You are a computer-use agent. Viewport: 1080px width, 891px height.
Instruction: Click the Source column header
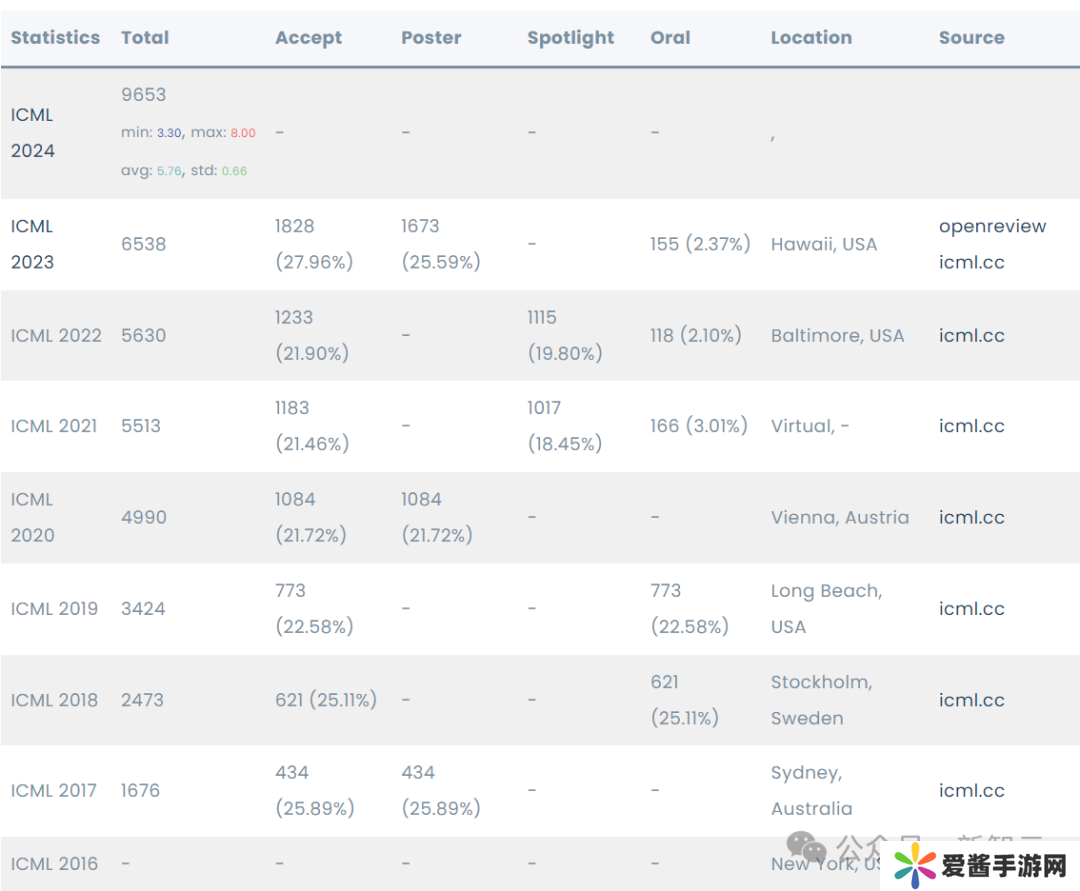point(971,38)
